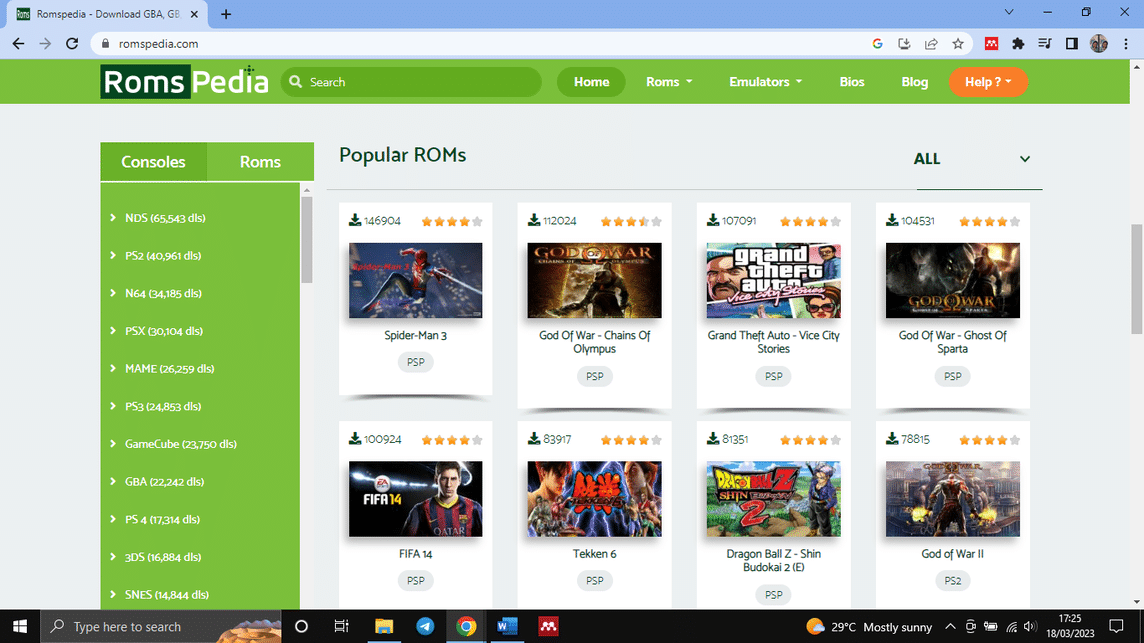Click the download icon next to 78815
This screenshot has height=643, width=1144.
[x=892, y=439]
